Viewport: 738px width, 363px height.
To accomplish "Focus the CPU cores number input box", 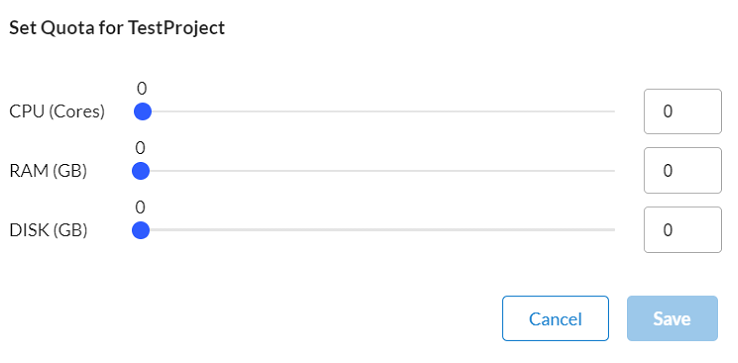I will click(682, 112).
